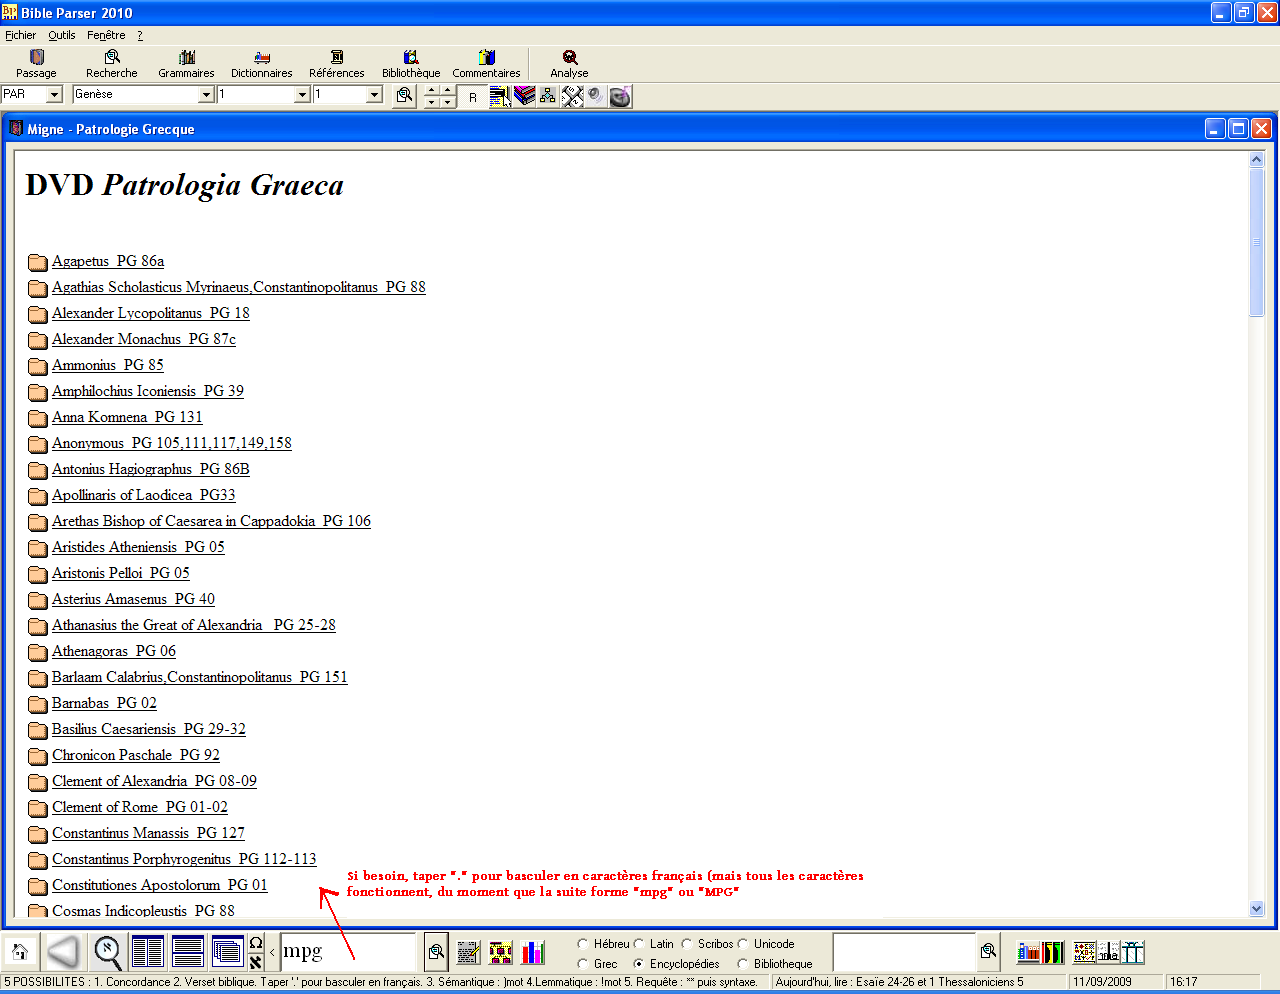
Task: Open the Chronicon Paschale PG 92 link
Action: pos(136,755)
